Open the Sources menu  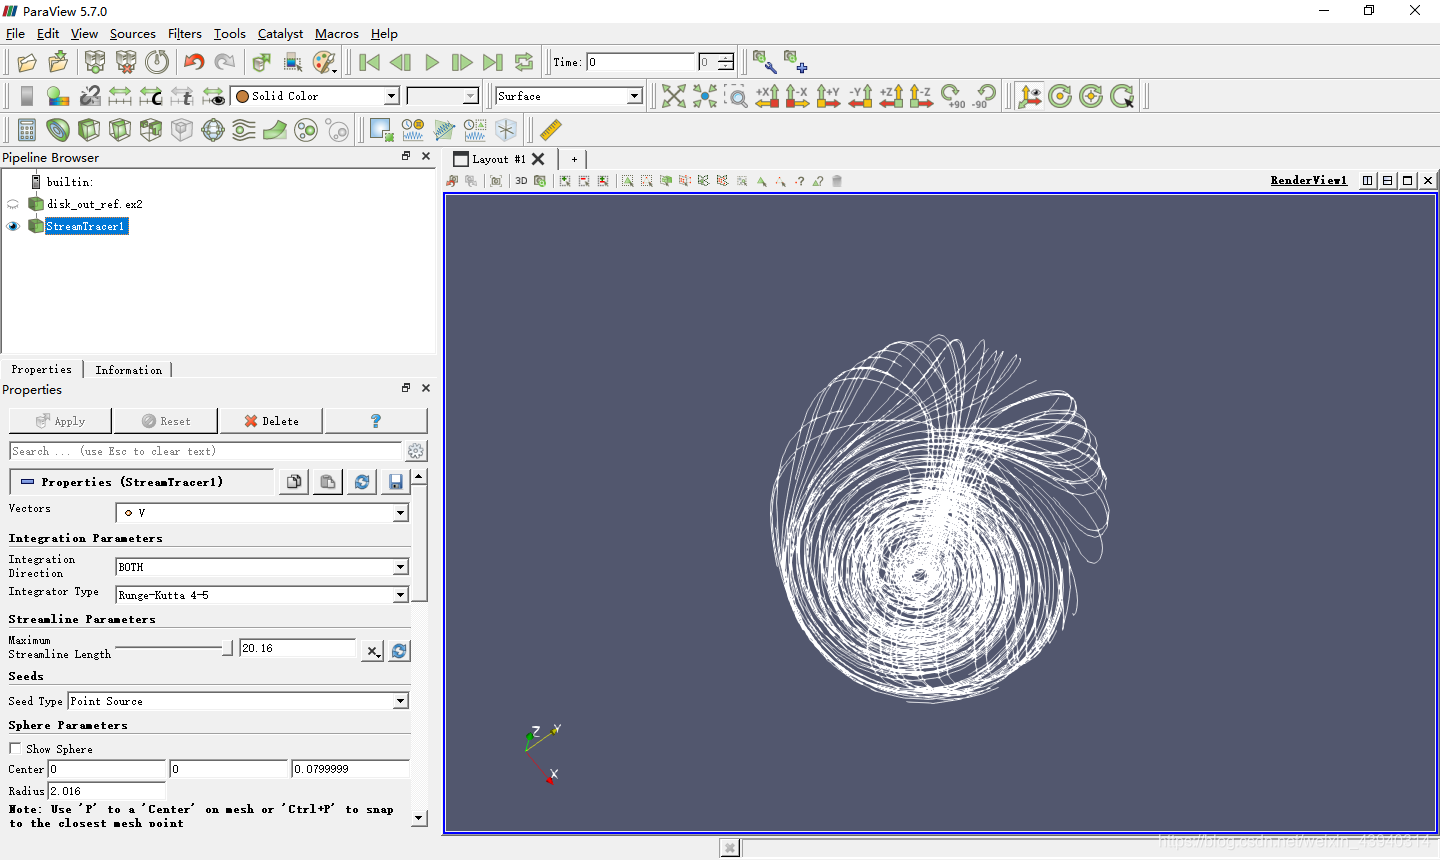coord(133,34)
